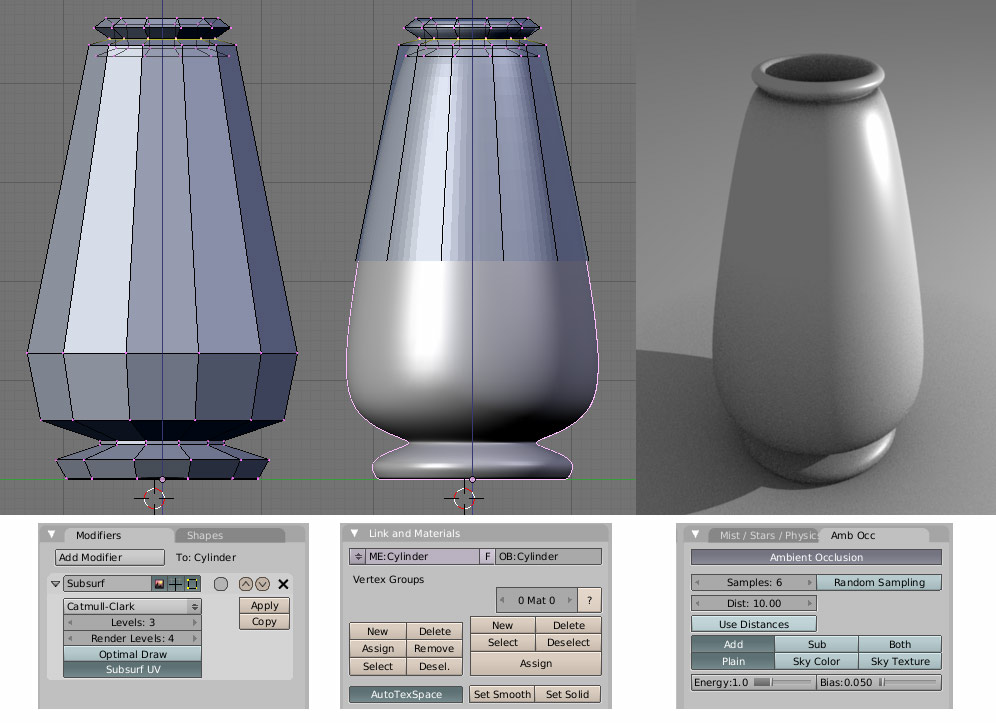Select Sky Texture ambient option
Image resolution: width=996 pixels, height=723 pixels.
(x=899, y=661)
